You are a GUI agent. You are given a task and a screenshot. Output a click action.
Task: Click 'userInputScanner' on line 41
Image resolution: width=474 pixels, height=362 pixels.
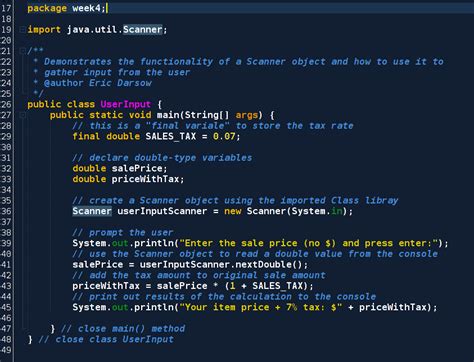(x=185, y=264)
